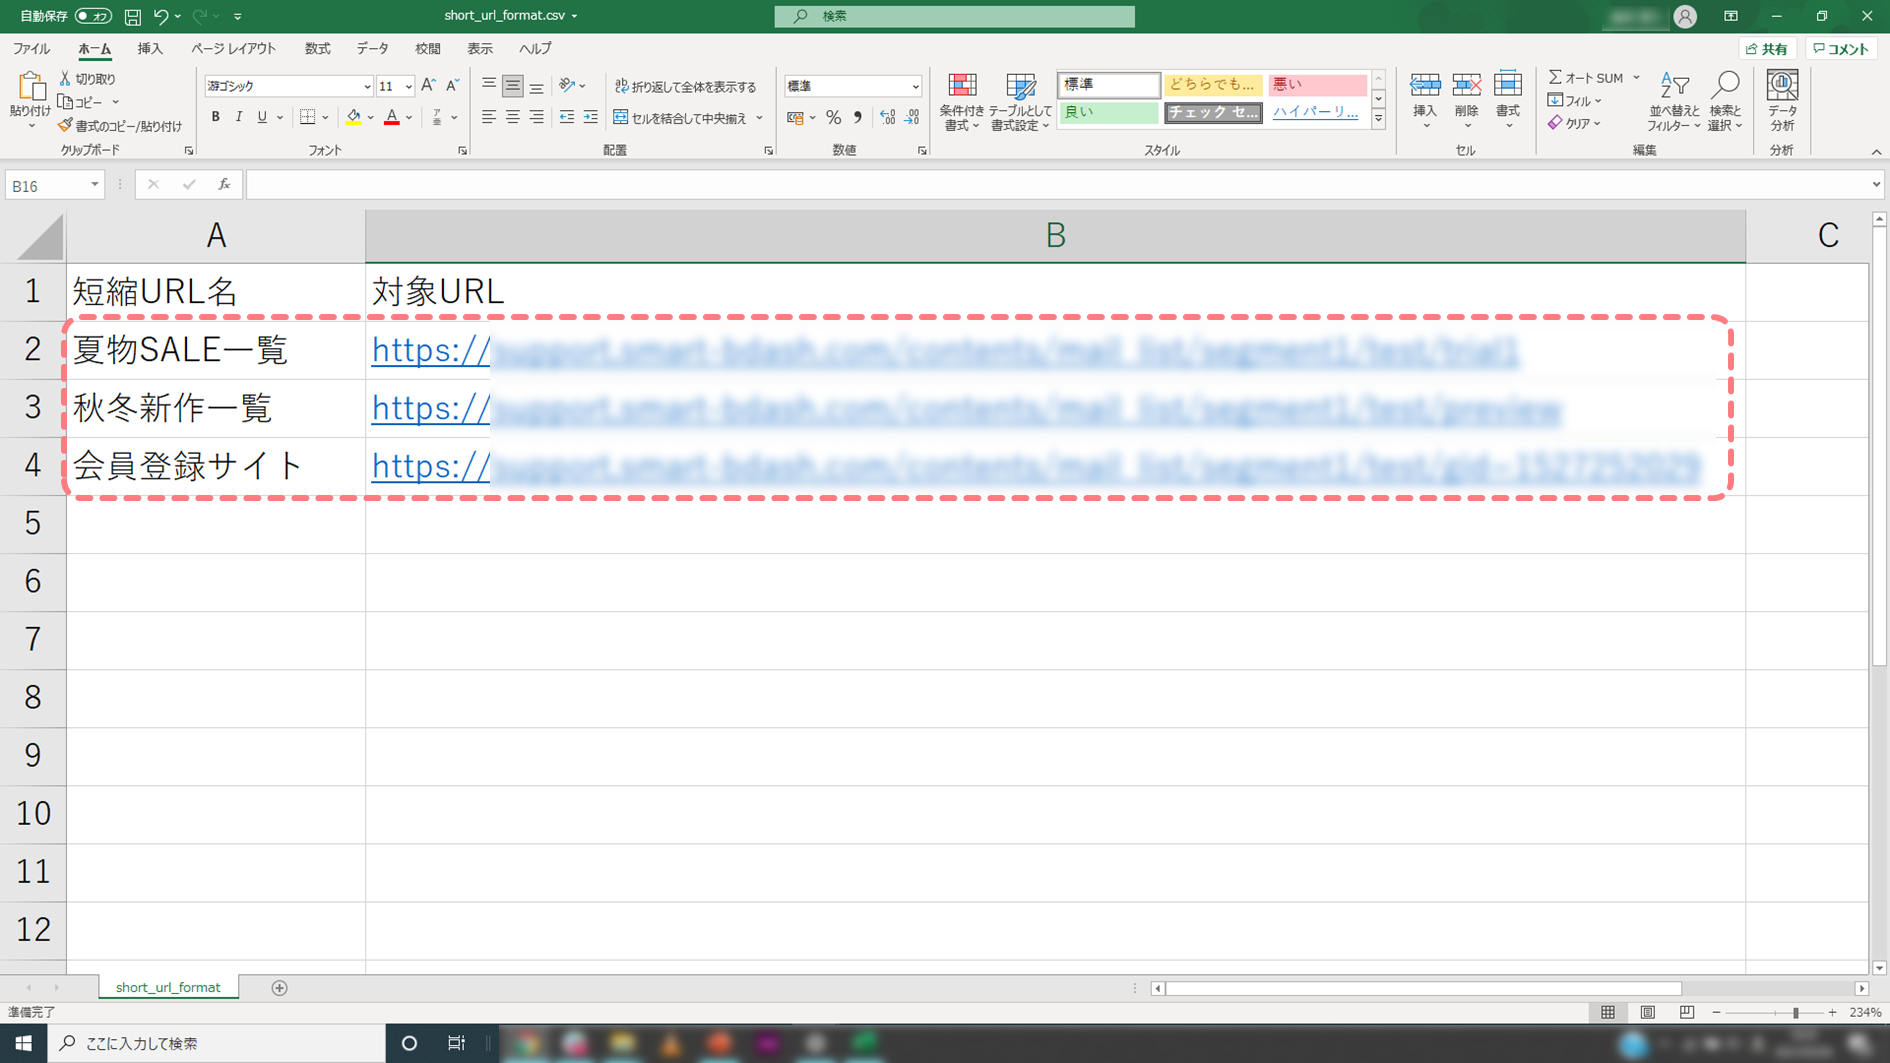Image resolution: width=1890 pixels, height=1063 pixels.
Task: Click the Undo arrow icon
Action: pyautogui.click(x=160, y=16)
